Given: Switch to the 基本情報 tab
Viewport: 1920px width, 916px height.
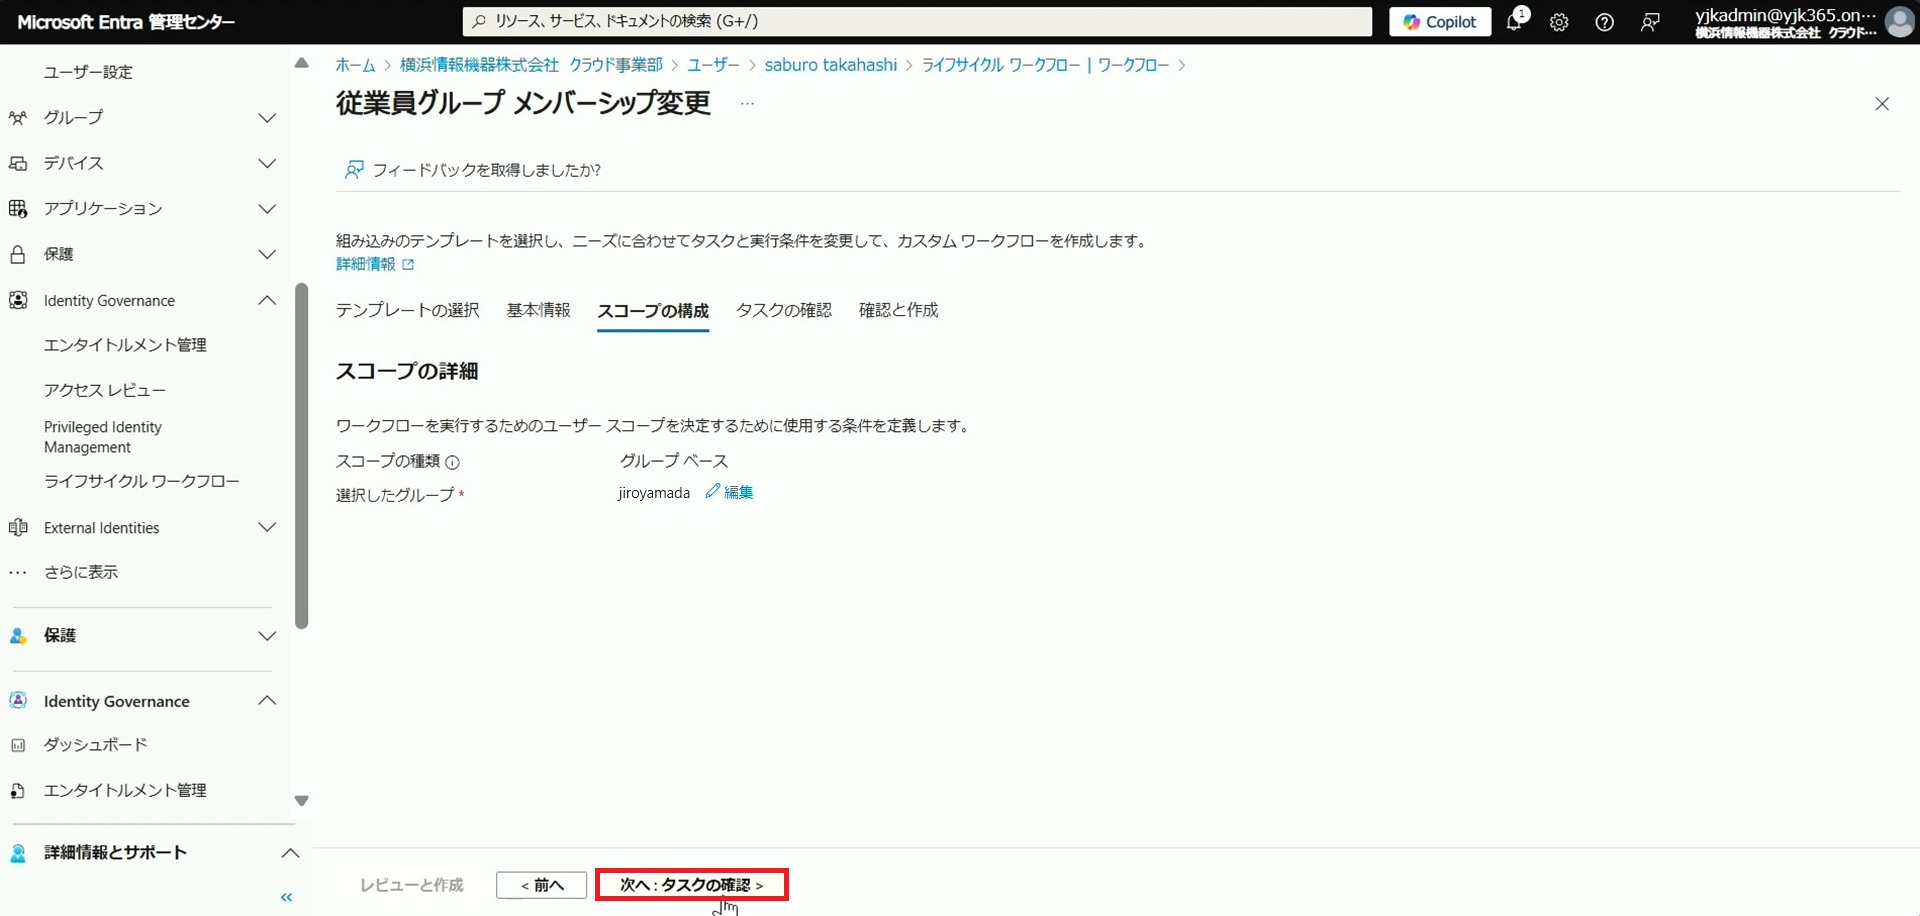Looking at the screenshot, I should [x=538, y=310].
